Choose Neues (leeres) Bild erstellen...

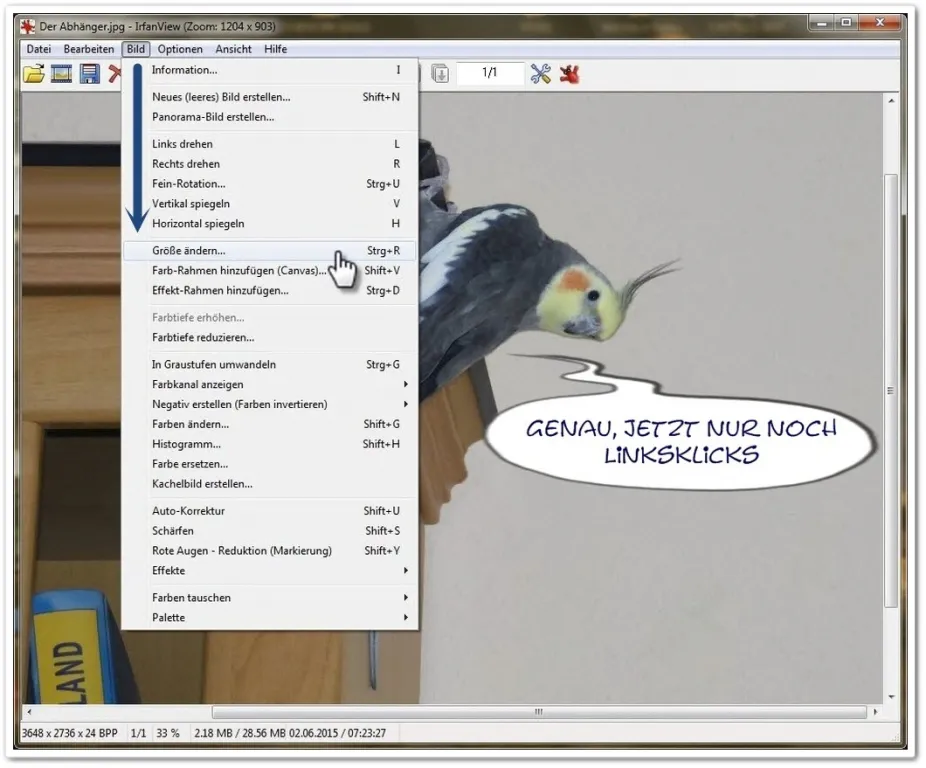pos(270,97)
